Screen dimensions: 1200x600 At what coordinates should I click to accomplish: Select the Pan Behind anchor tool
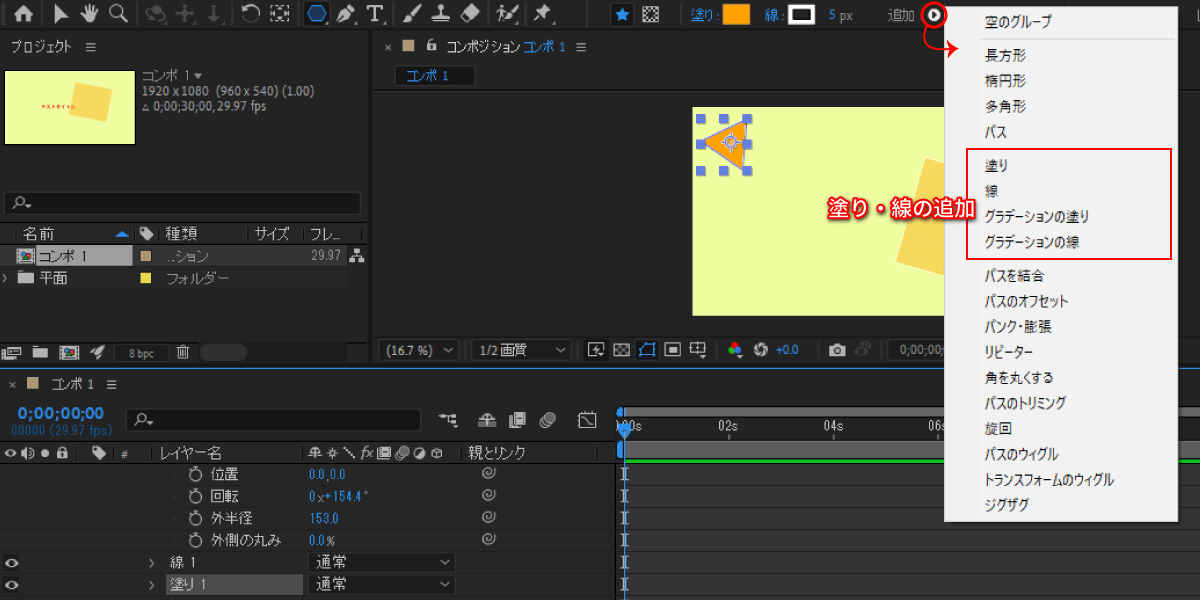click(x=281, y=14)
